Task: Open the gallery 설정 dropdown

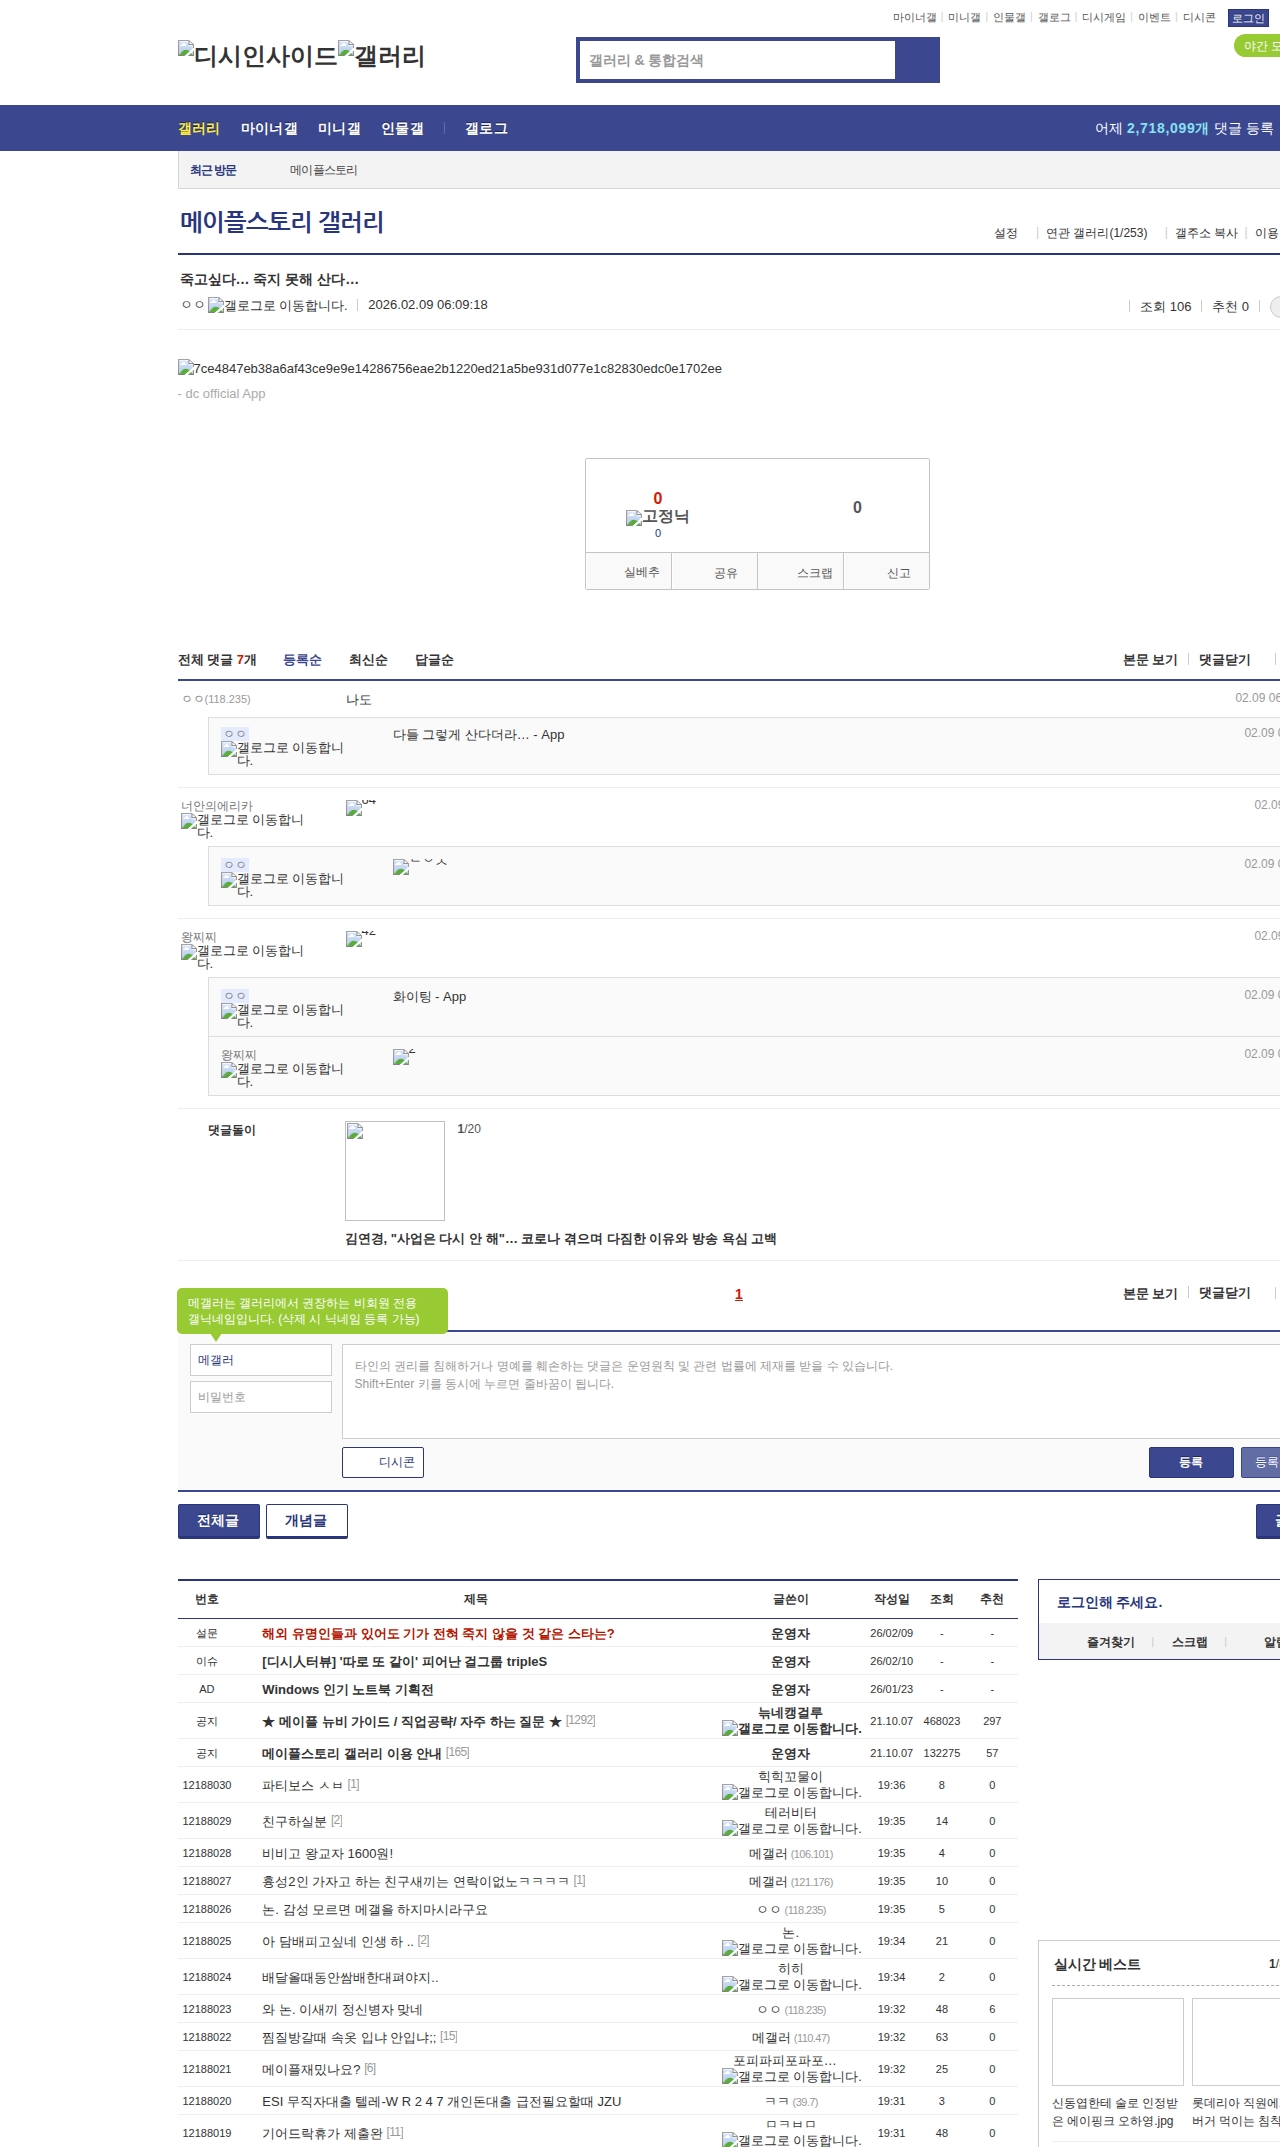Action: (1005, 233)
